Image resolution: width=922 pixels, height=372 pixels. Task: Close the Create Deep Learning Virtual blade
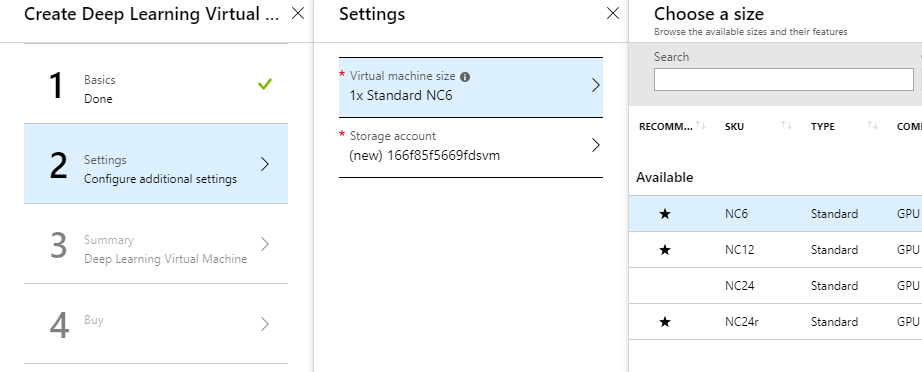298,14
